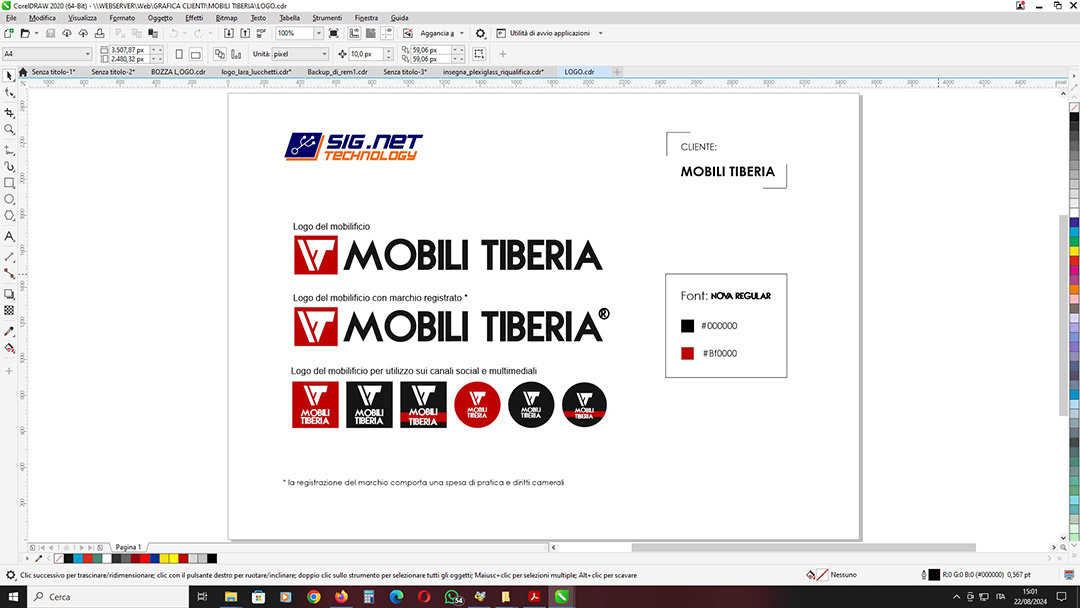
Task: Select the Interactive Fill tool
Action: (x=9, y=348)
